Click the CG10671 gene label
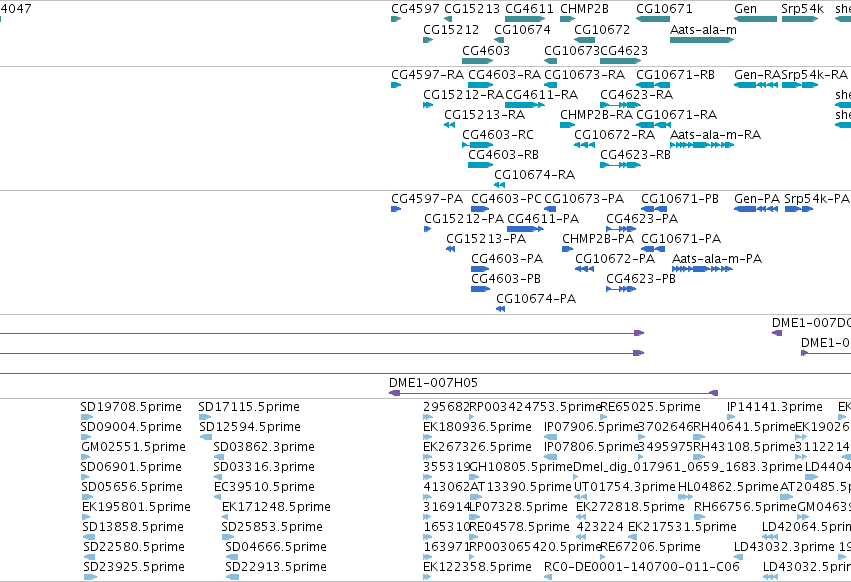851x582 pixels. click(664, 9)
